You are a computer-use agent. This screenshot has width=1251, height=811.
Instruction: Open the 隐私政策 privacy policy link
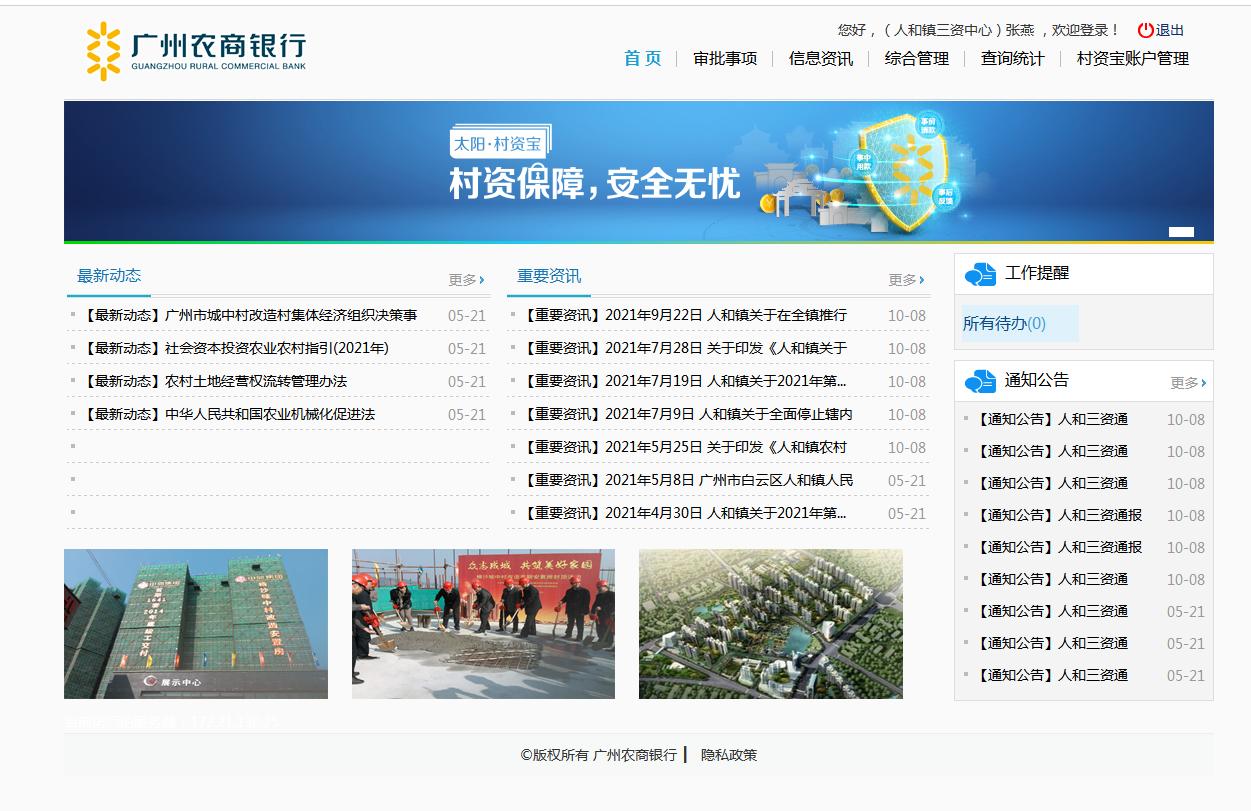(732, 755)
